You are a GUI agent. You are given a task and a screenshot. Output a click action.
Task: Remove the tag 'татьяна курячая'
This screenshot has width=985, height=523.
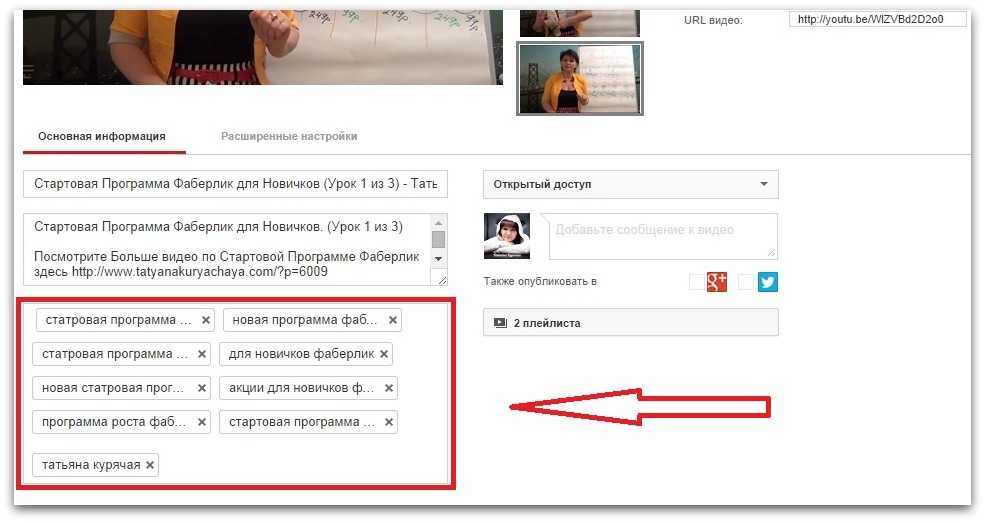(x=150, y=465)
